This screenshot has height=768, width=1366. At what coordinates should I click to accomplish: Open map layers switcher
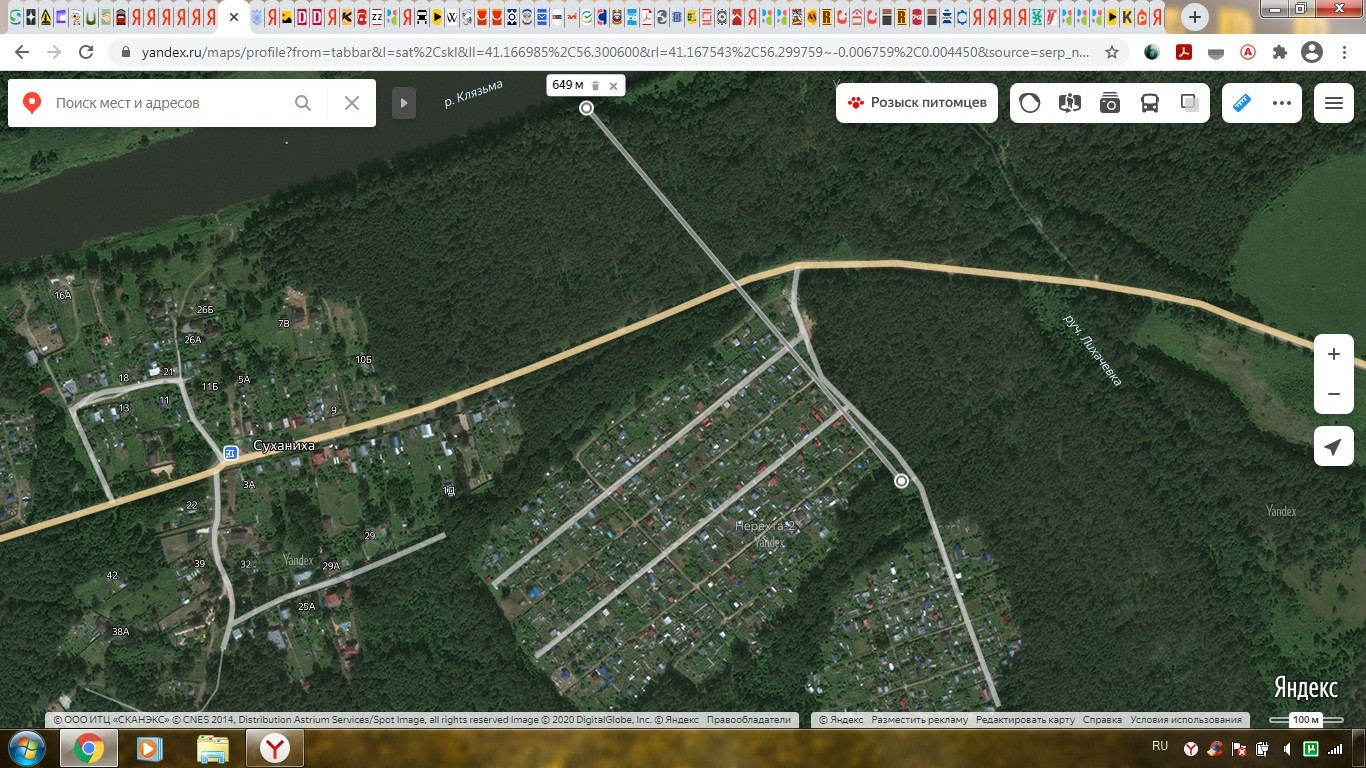coord(1189,103)
